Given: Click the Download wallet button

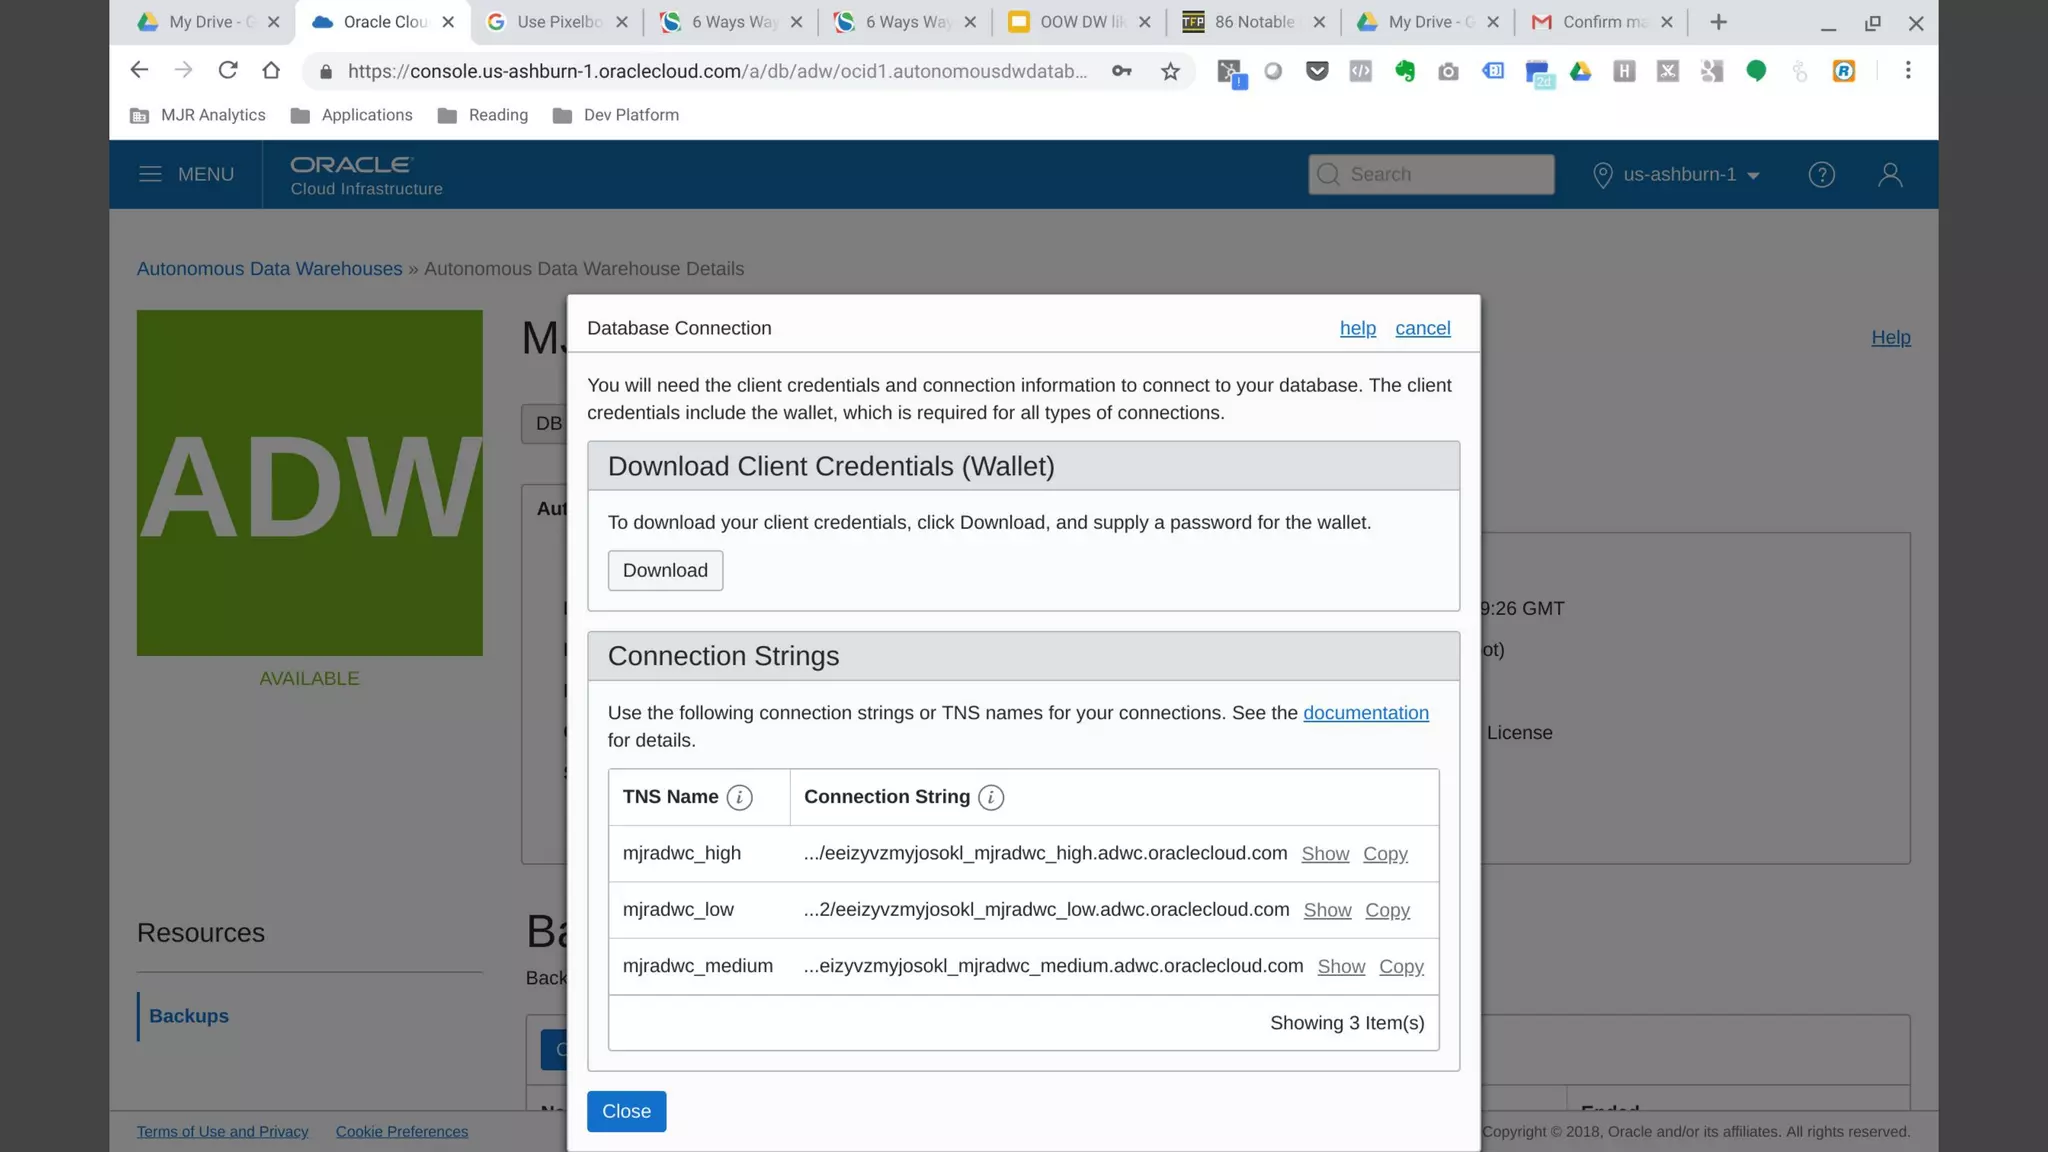Looking at the screenshot, I should pyautogui.click(x=665, y=570).
